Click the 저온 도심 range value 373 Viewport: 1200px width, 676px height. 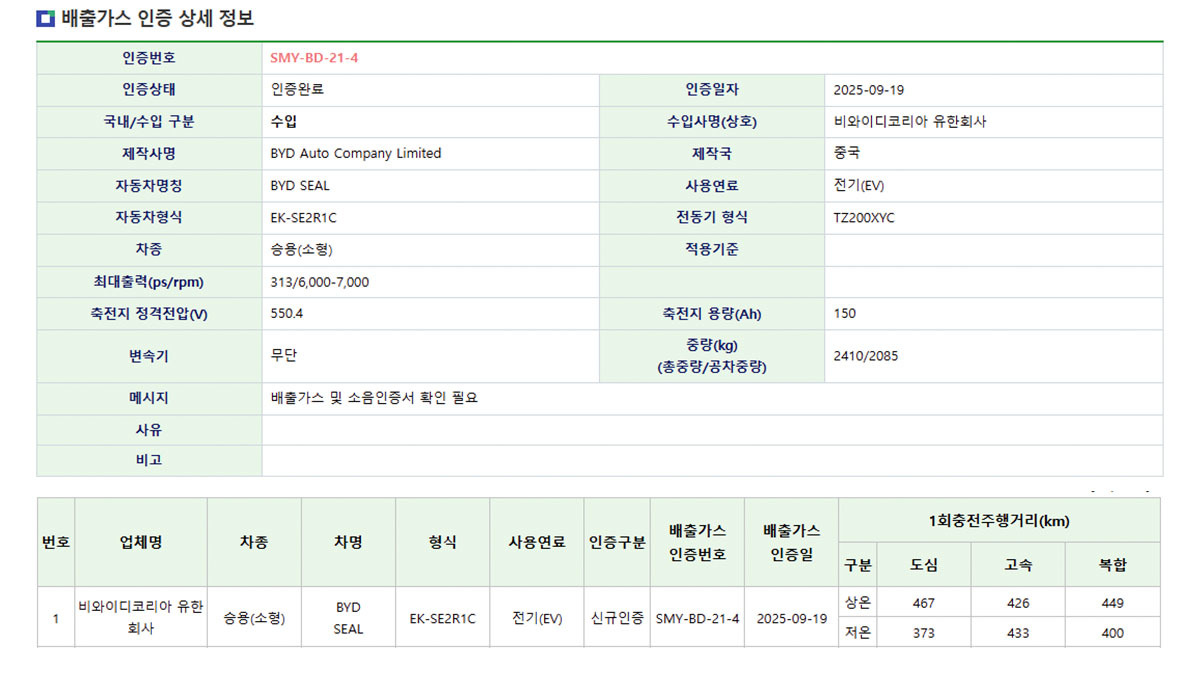point(924,633)
